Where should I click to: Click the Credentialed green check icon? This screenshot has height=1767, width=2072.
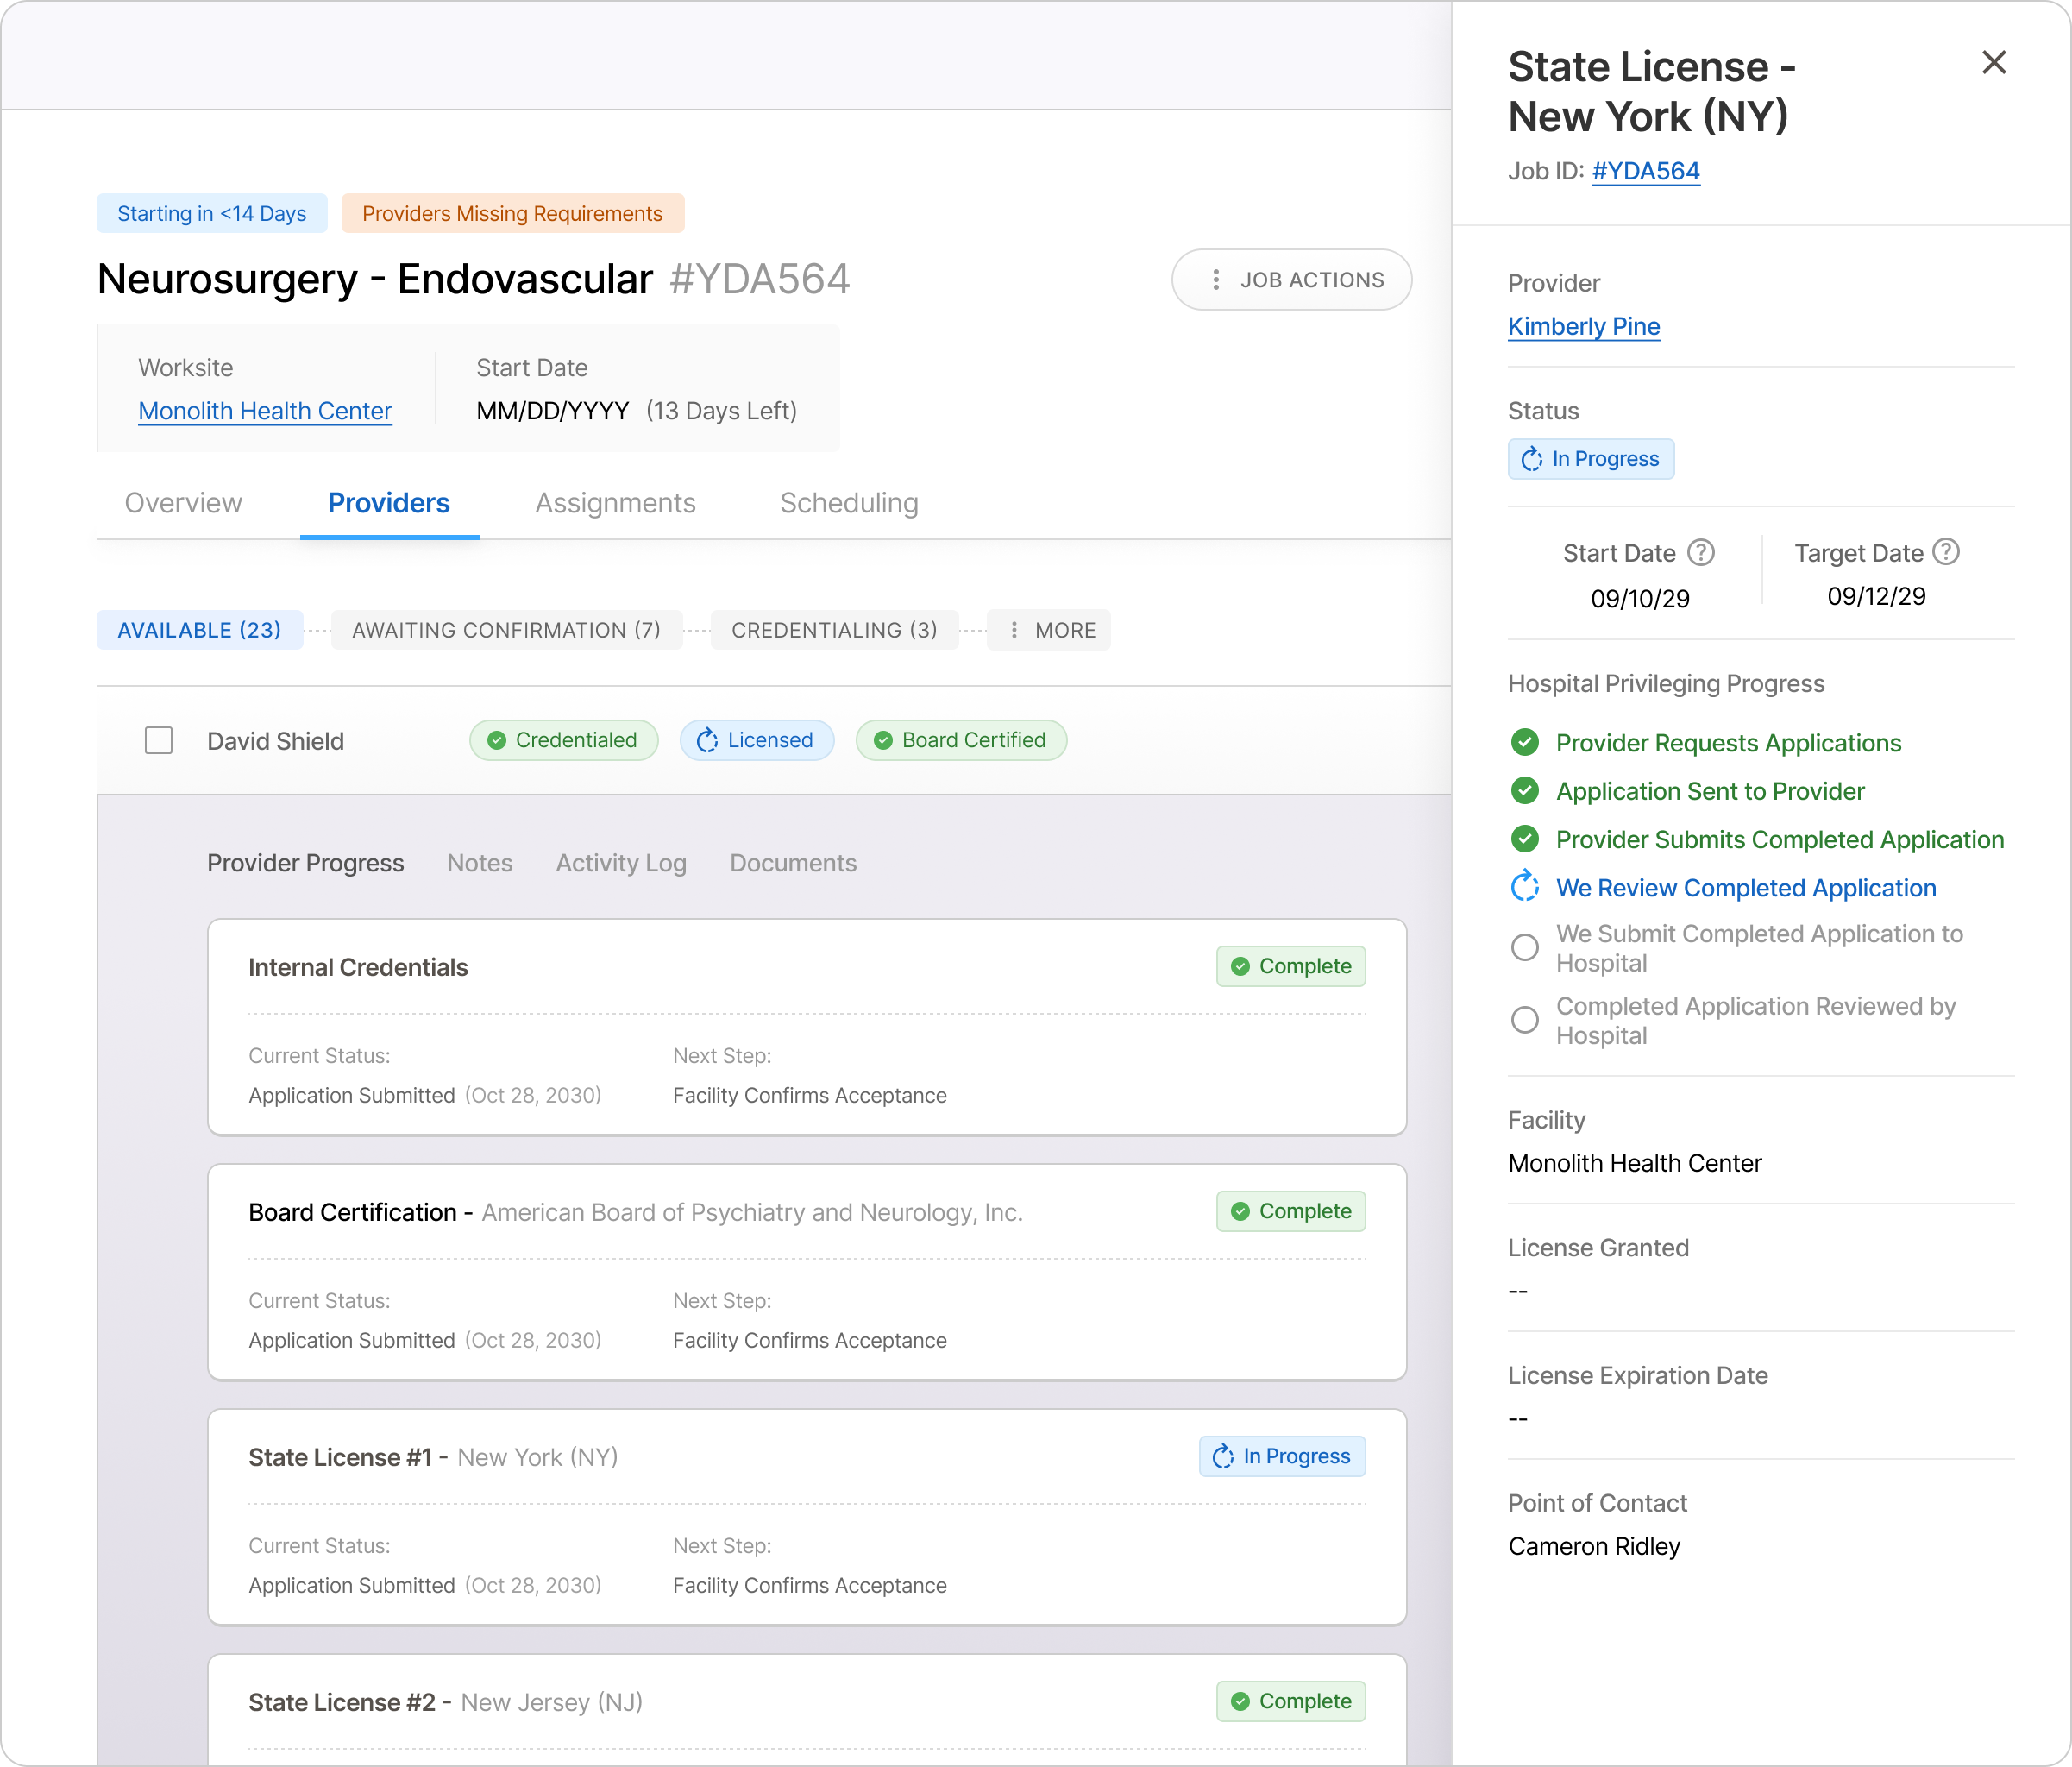pos(496,740)
